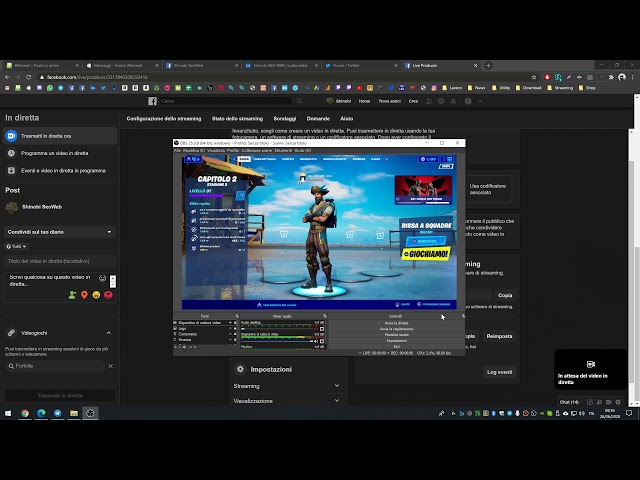Click the Impostazioni gear icon on Facebook page
This screenshot has height=480, width=640.
[x=240, y=369]
